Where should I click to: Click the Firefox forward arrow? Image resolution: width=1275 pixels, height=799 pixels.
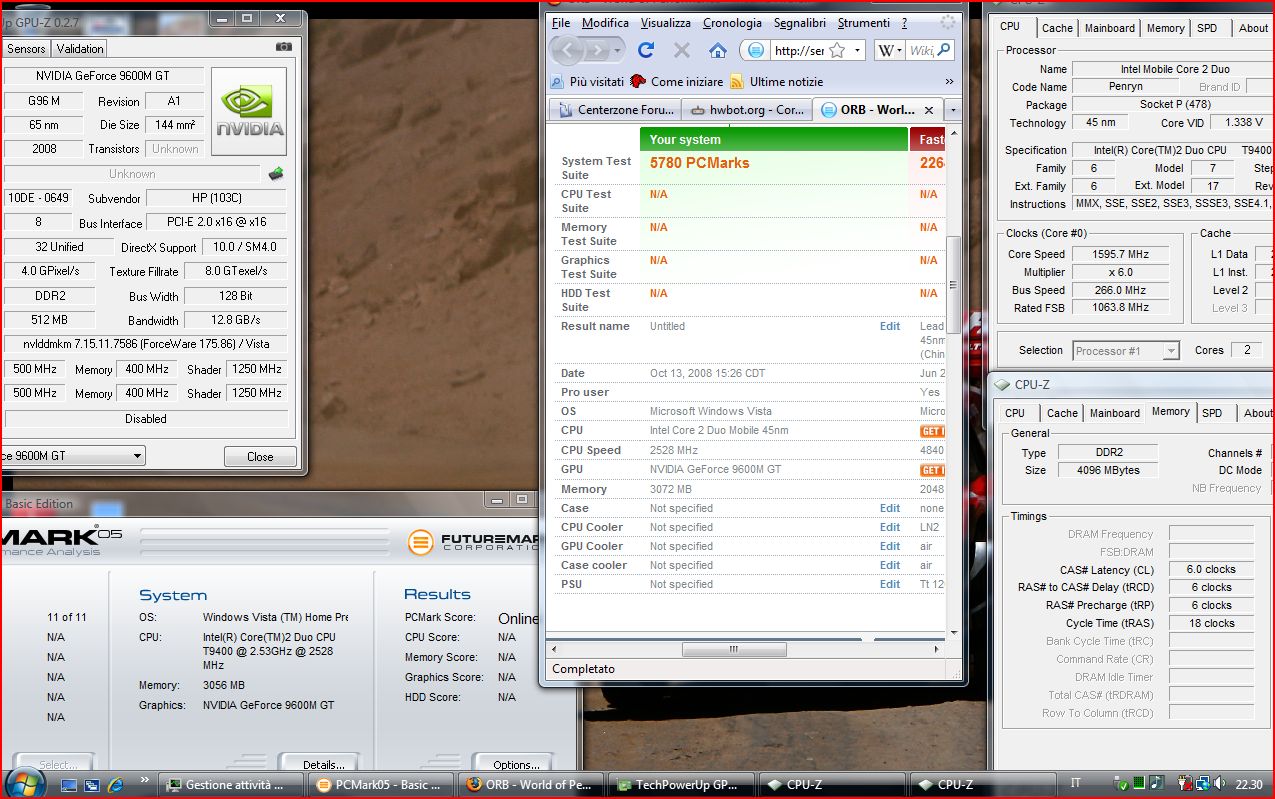point(597,50)
